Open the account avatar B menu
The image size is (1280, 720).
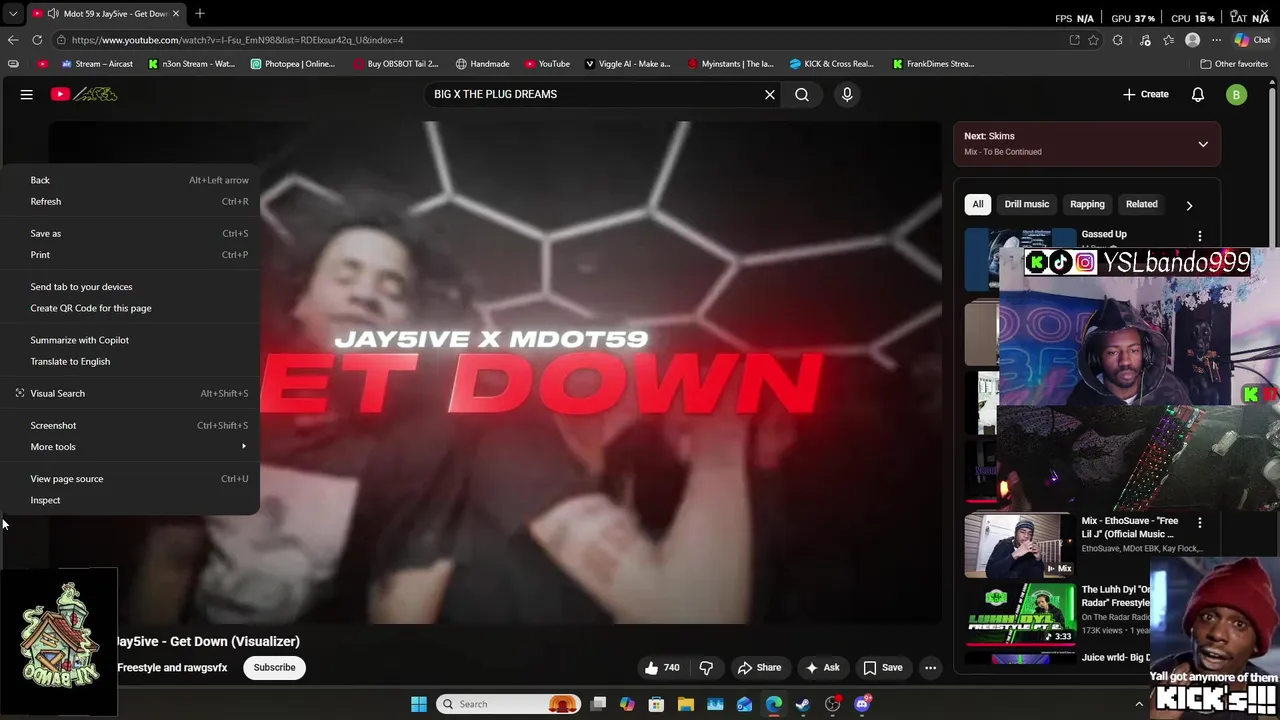pyautogui.click(x=1237, y=94)
